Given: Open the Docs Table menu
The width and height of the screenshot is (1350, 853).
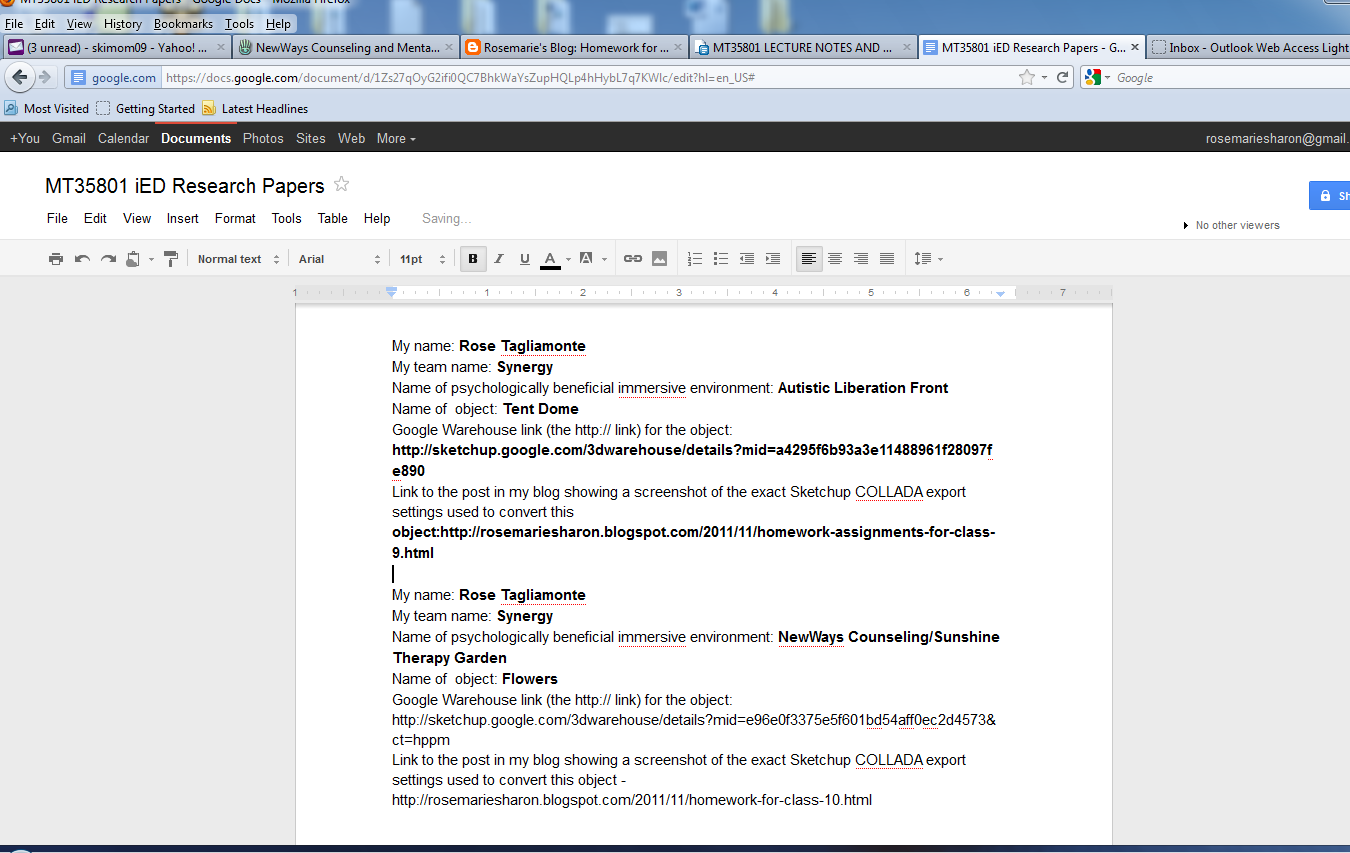Looking at the screenshot, I should coord(333,218).
